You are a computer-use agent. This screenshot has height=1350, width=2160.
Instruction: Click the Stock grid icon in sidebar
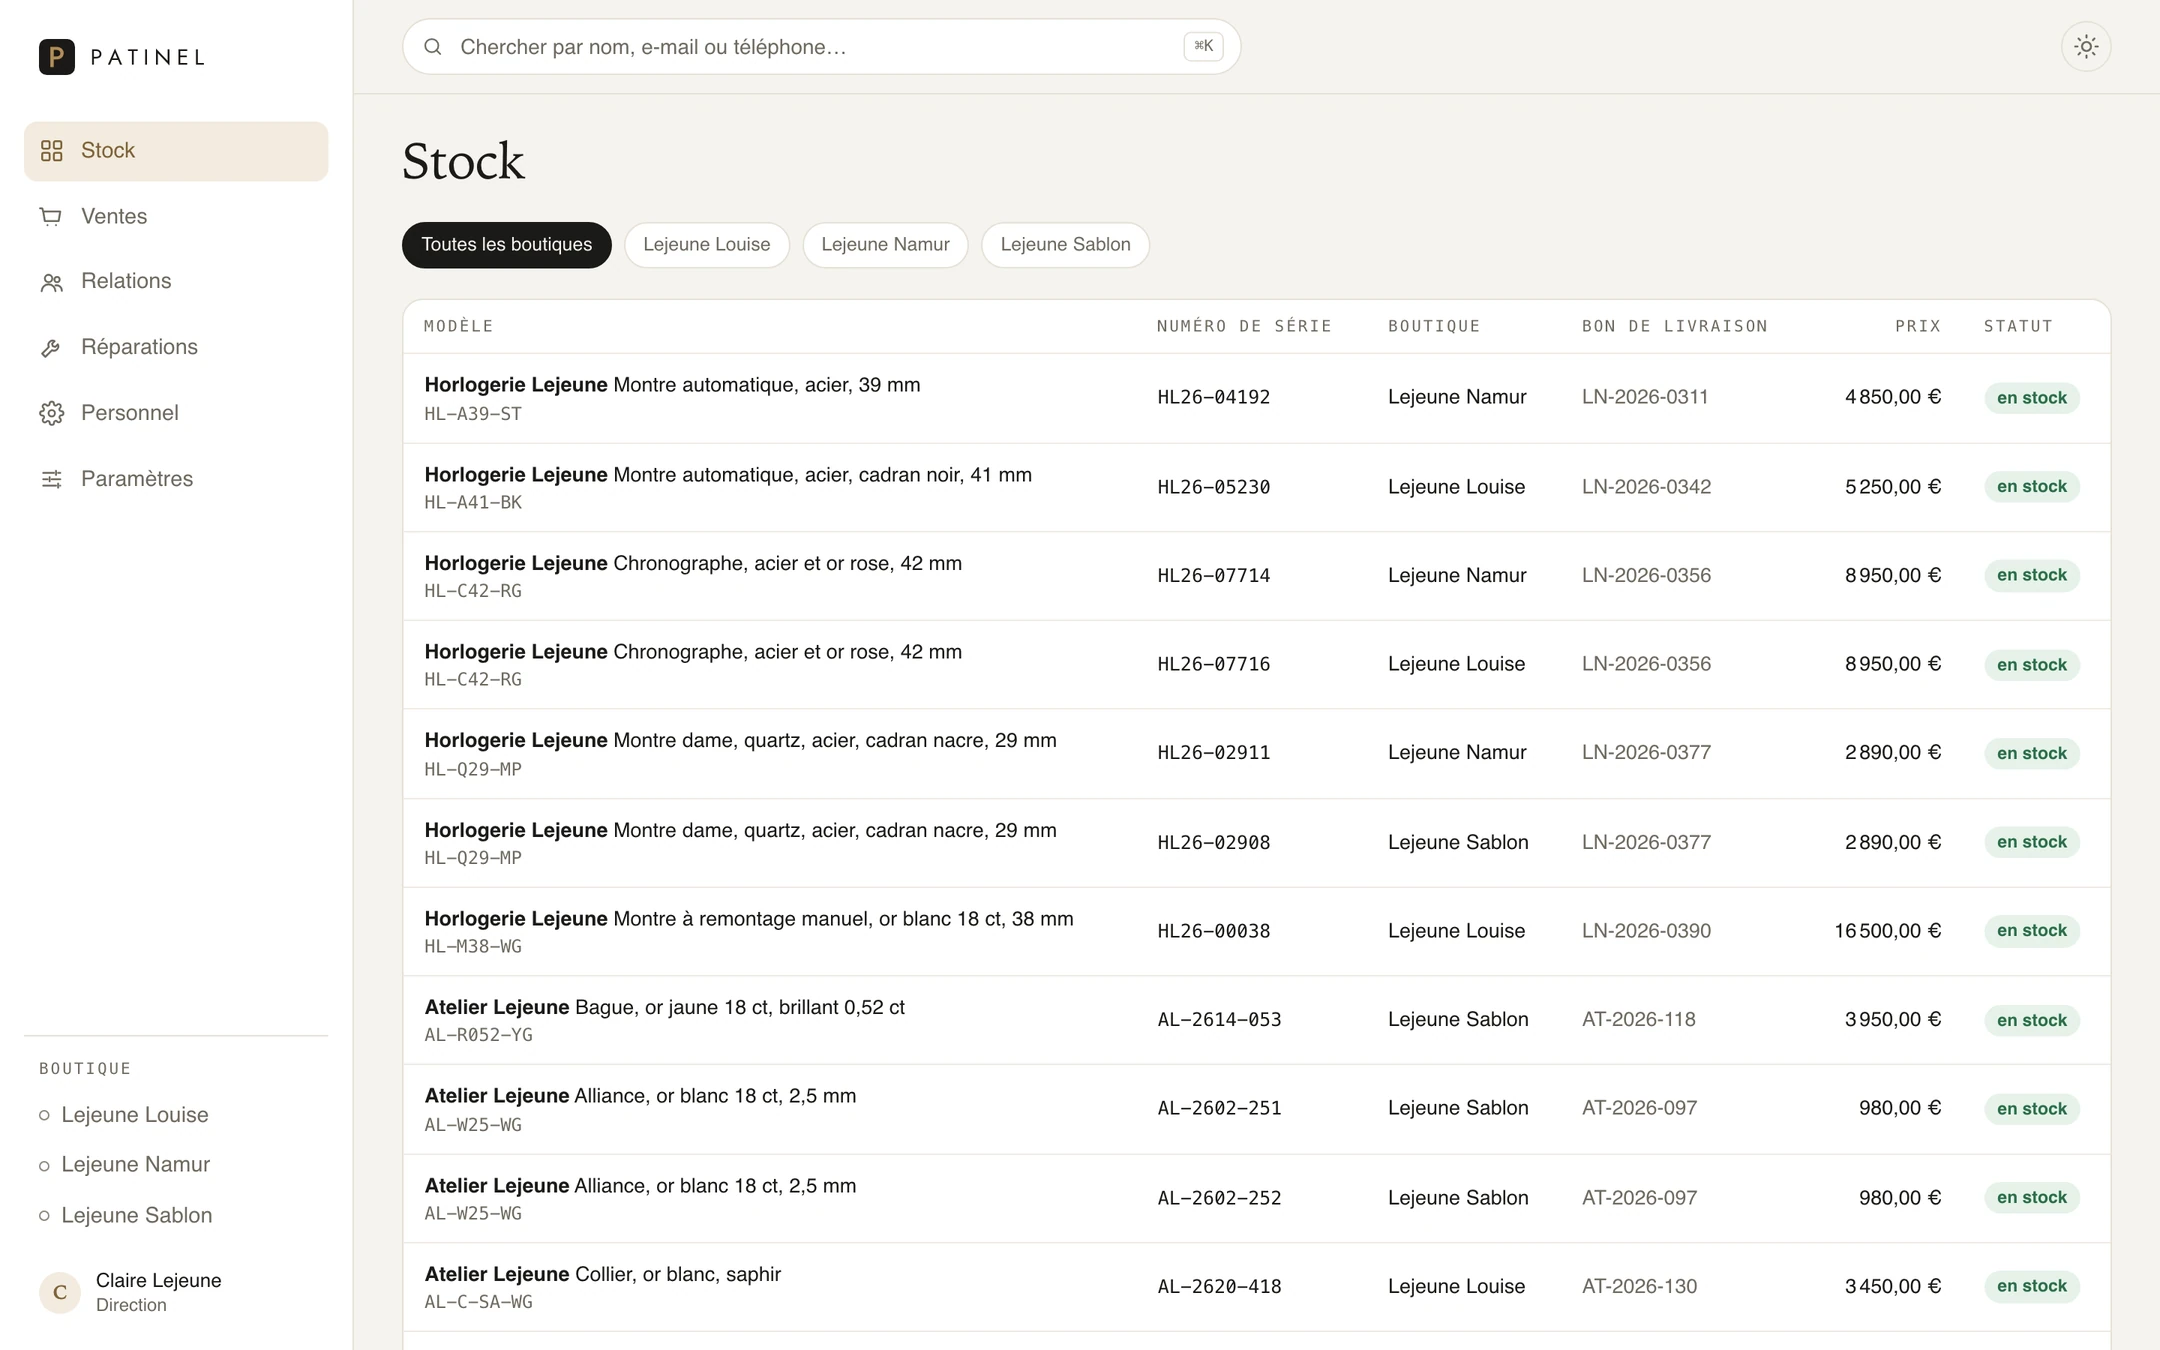pos(52,151)
